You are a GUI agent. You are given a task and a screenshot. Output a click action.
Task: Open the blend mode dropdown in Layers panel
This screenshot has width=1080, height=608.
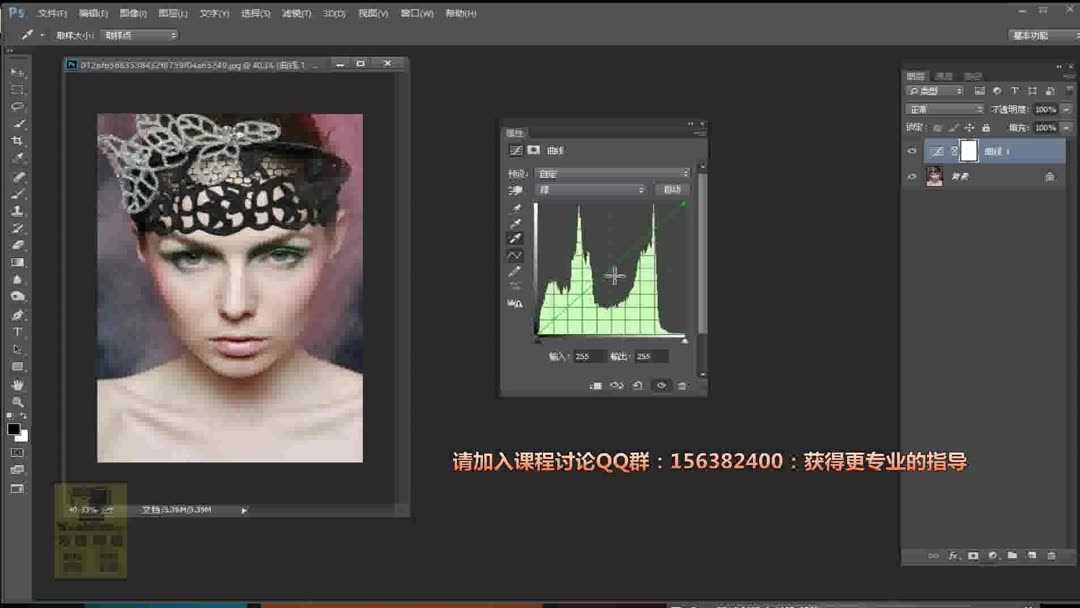(x=944, y=108)
